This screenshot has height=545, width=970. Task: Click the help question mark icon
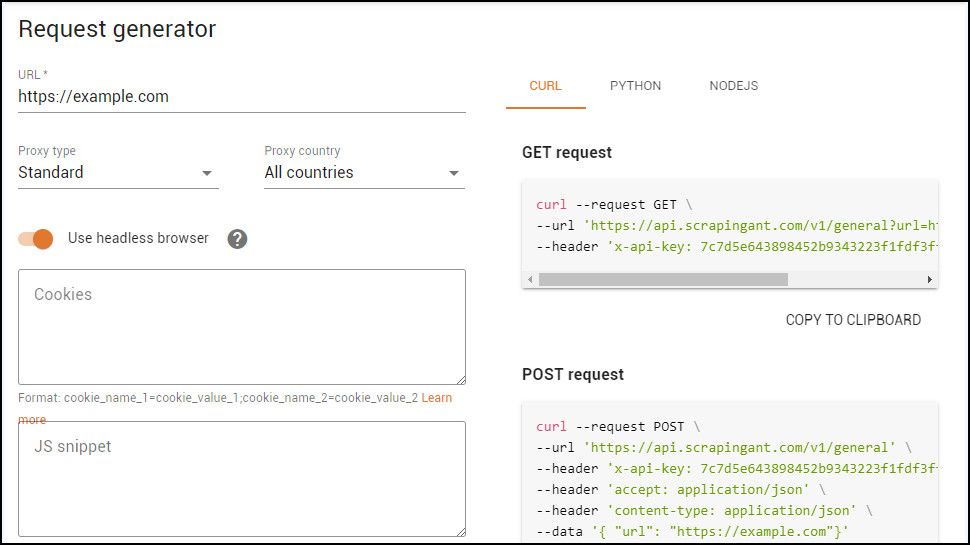click(237, 239)
